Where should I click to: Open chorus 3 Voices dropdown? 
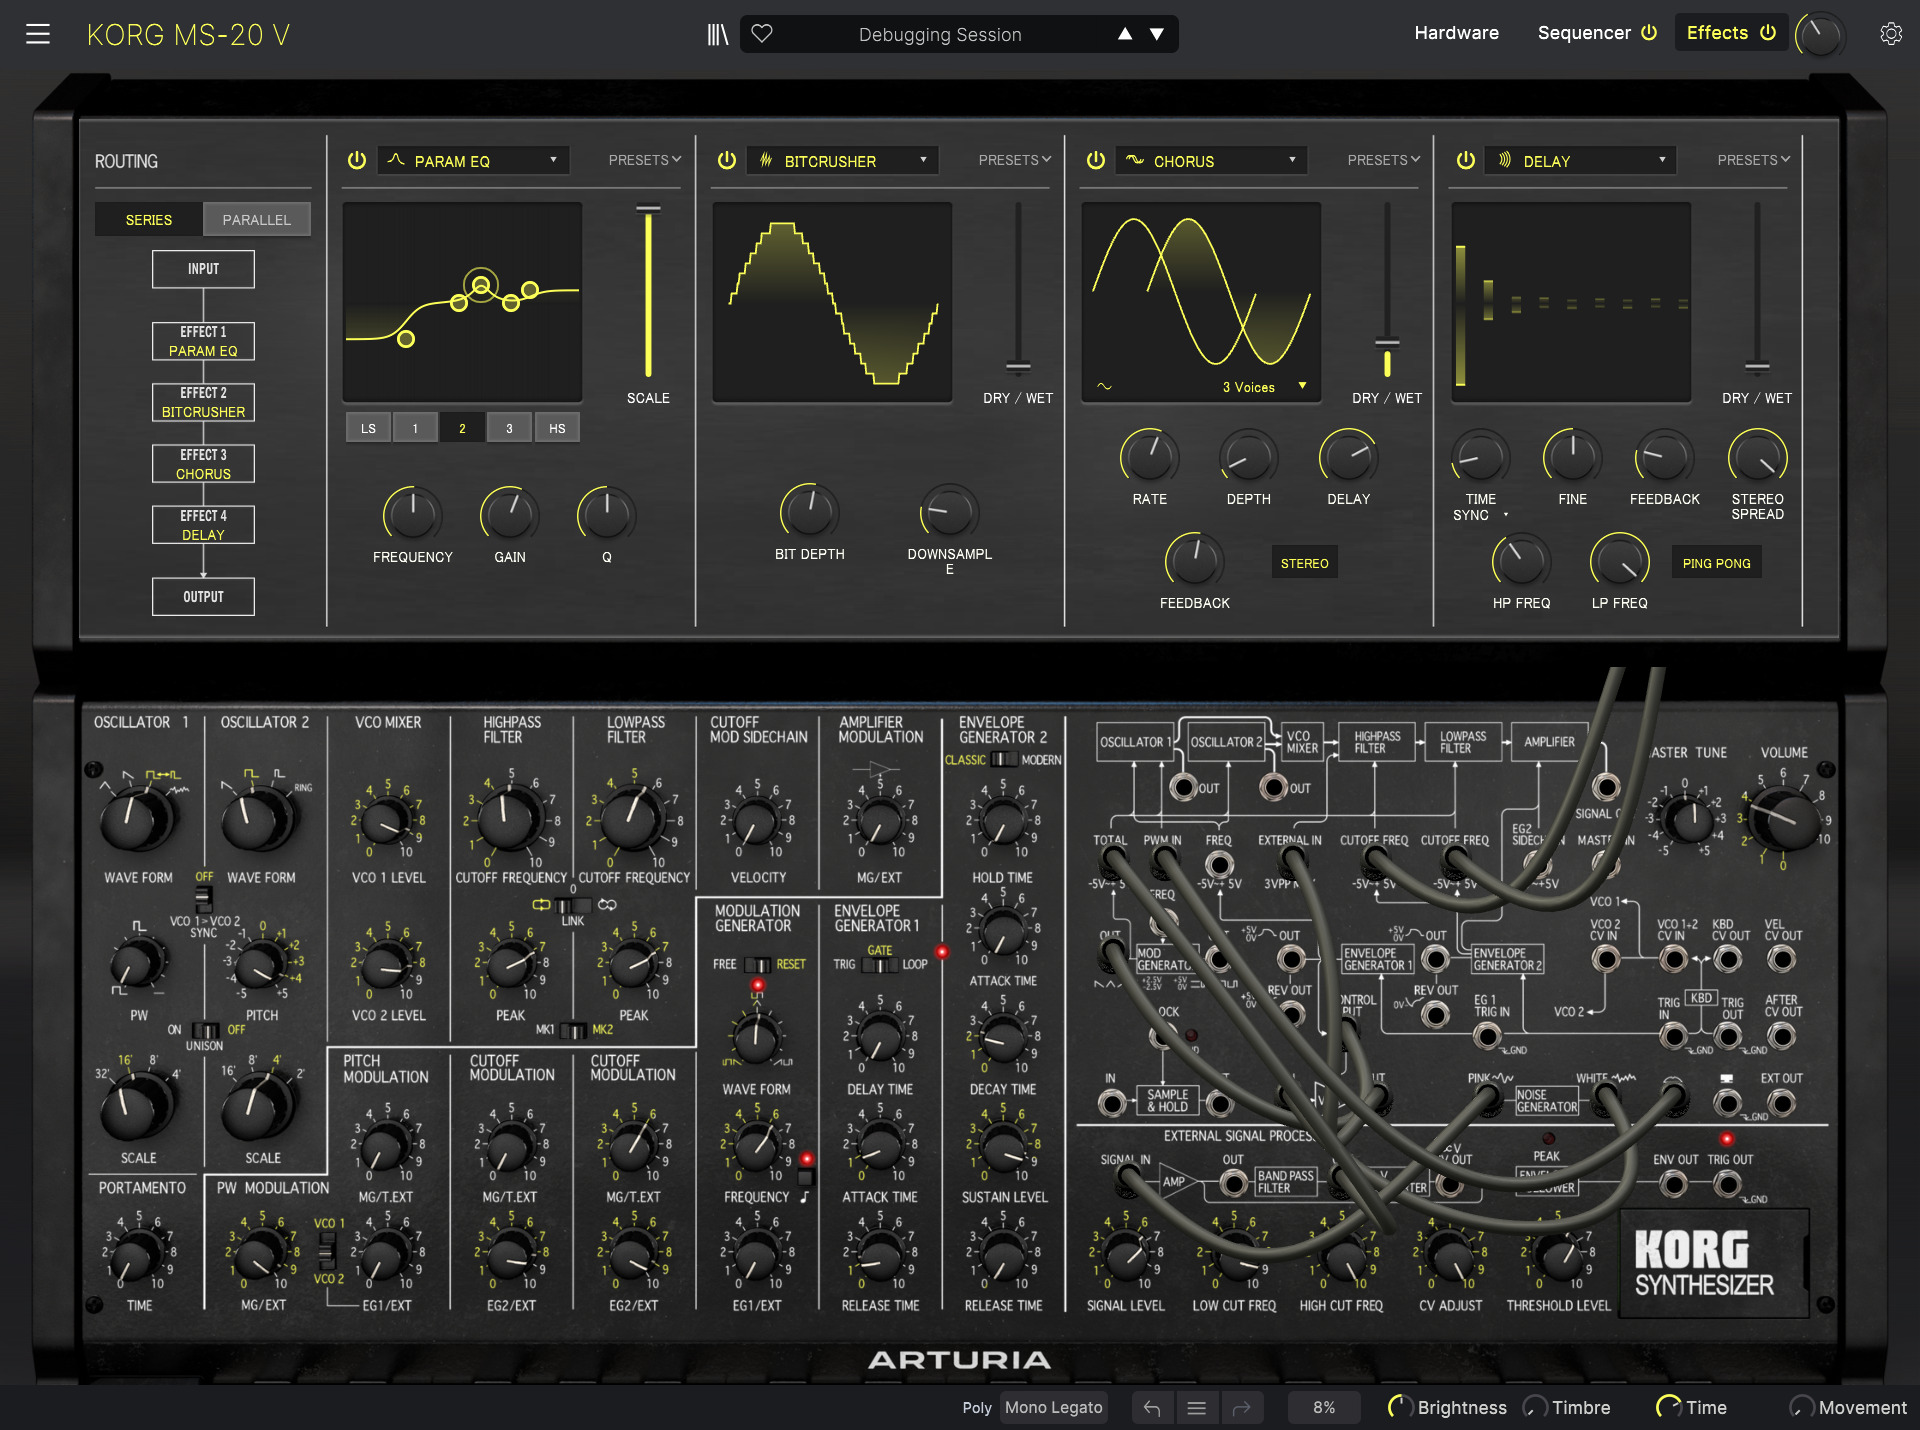click(1264, 387)
